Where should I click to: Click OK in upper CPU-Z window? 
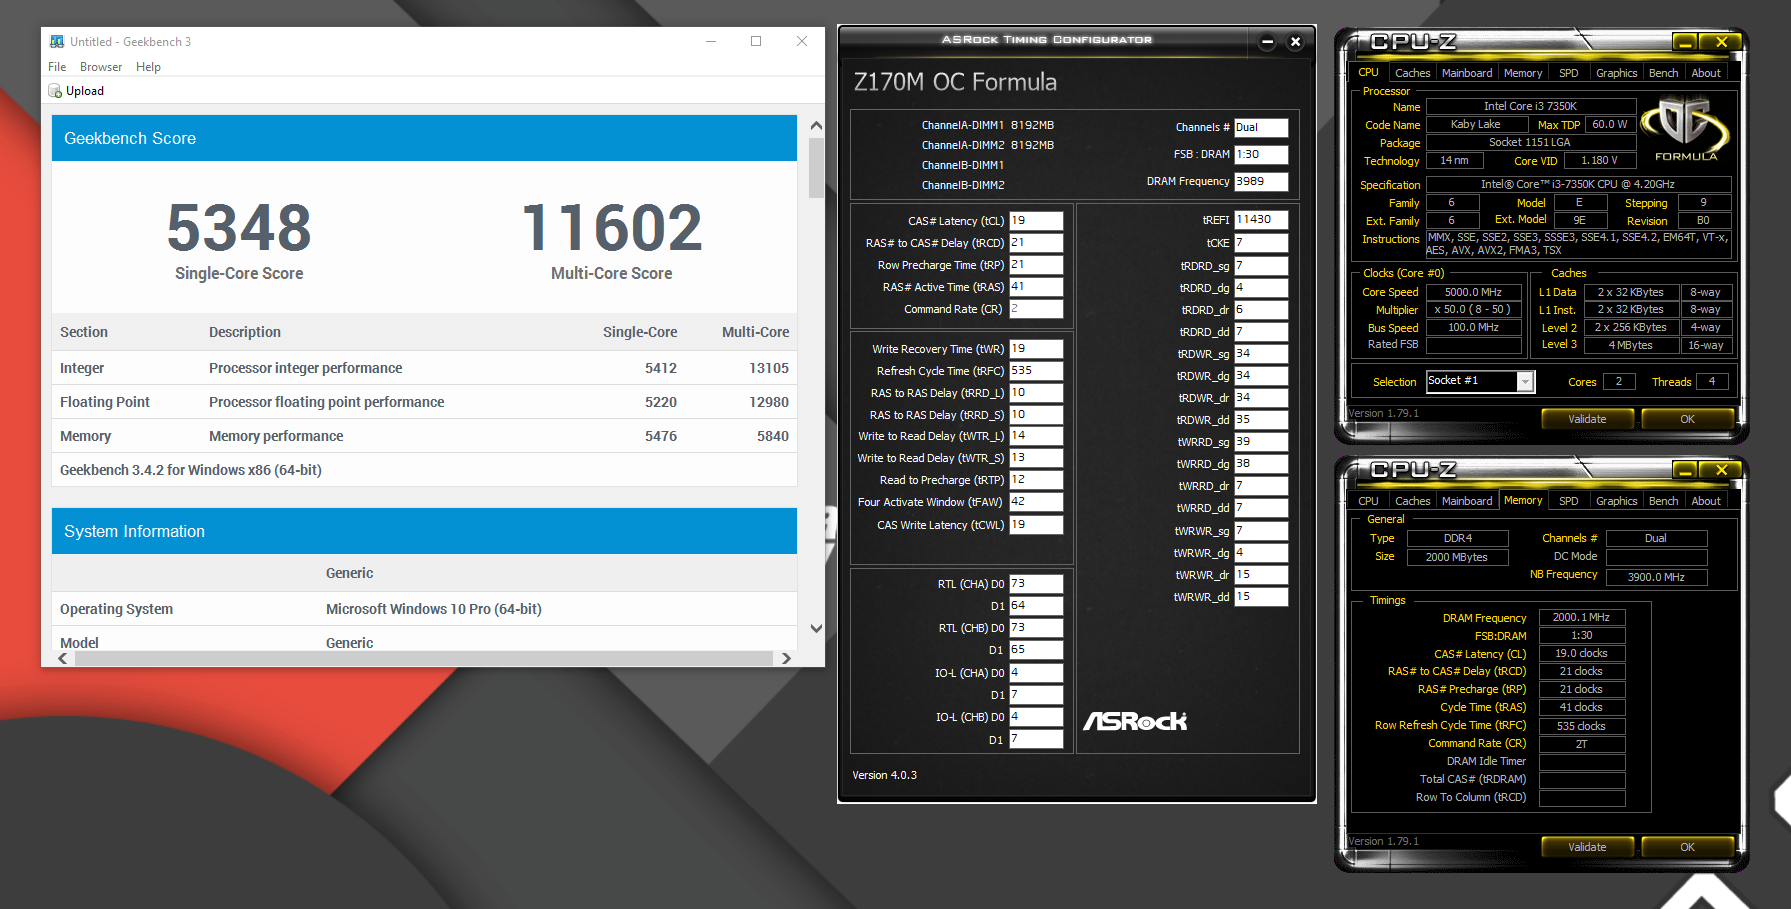pyautogui.click(x=1687, y=419)
